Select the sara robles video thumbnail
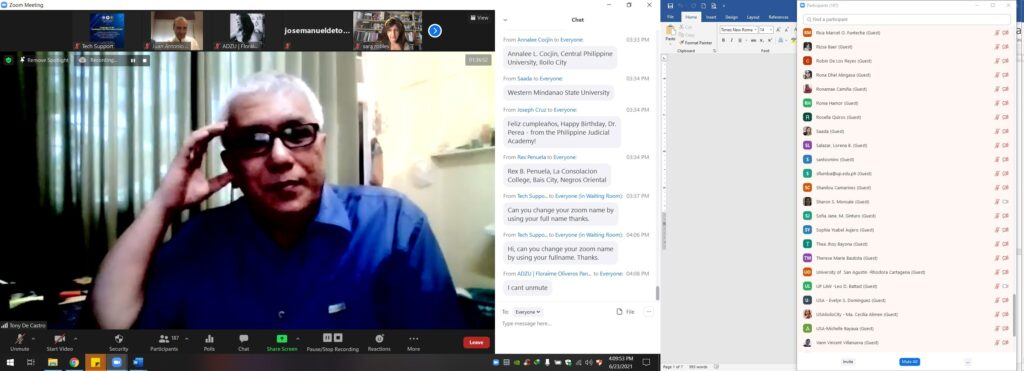The width and height of the screenshot is (1024, 371). (388, 31)
